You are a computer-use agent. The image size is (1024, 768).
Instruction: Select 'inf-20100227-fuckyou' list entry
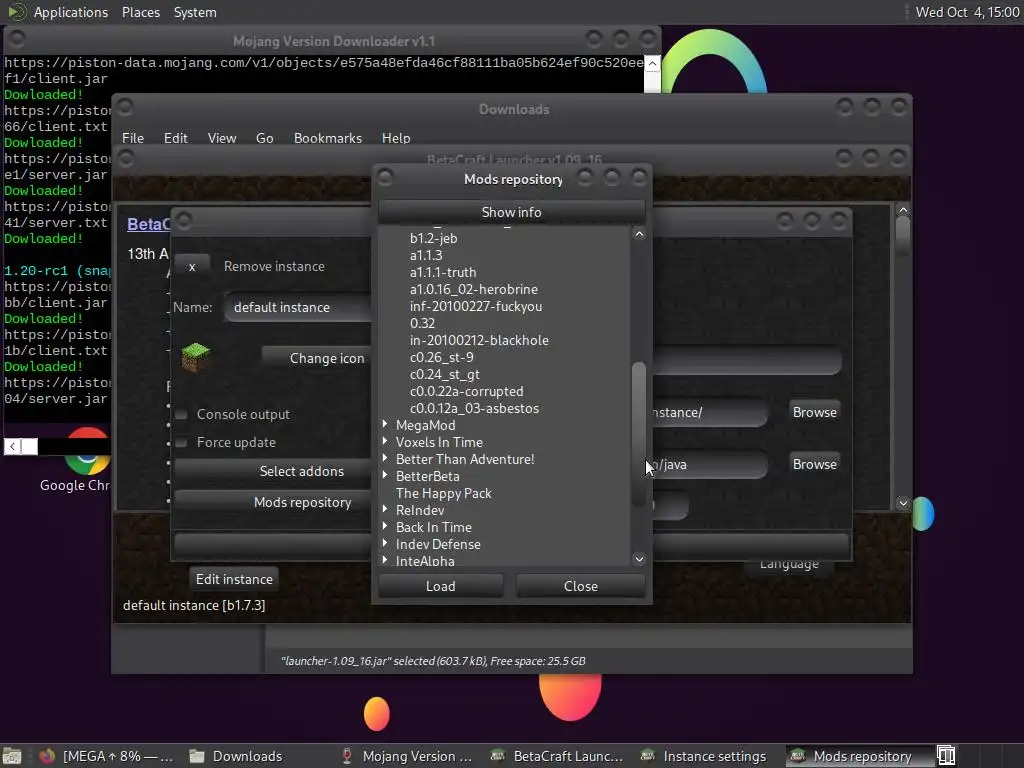[x=475, y=306]
